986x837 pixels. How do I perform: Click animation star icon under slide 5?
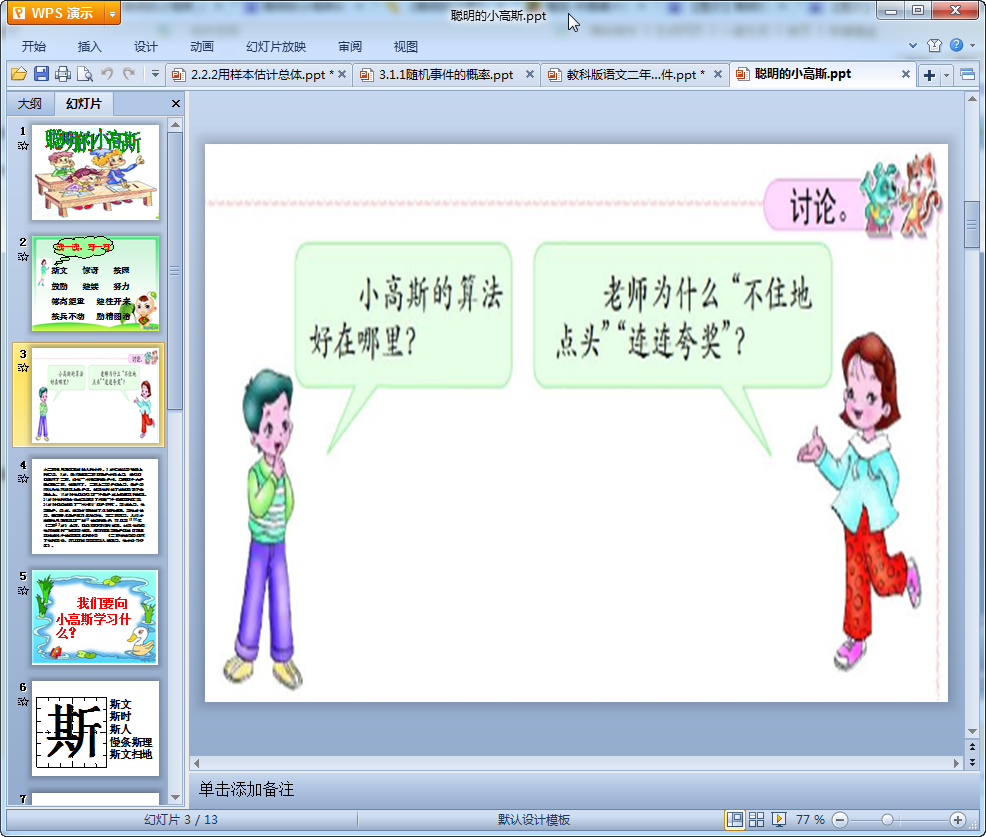[23, 590]
